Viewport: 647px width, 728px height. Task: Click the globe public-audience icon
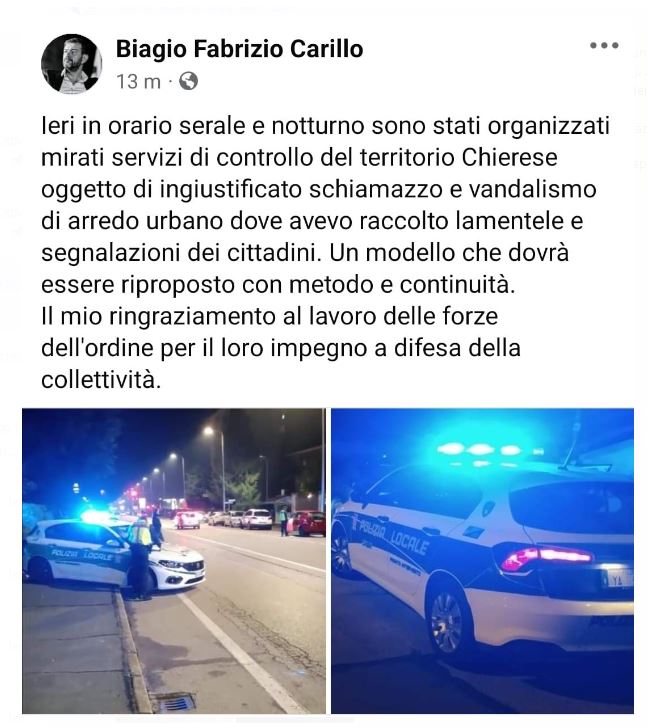(x=188, y=81)
